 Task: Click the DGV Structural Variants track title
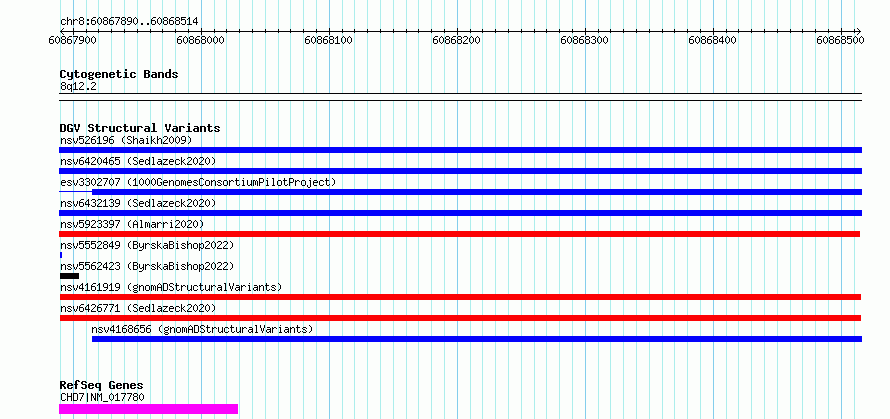[x=140, y=128]
